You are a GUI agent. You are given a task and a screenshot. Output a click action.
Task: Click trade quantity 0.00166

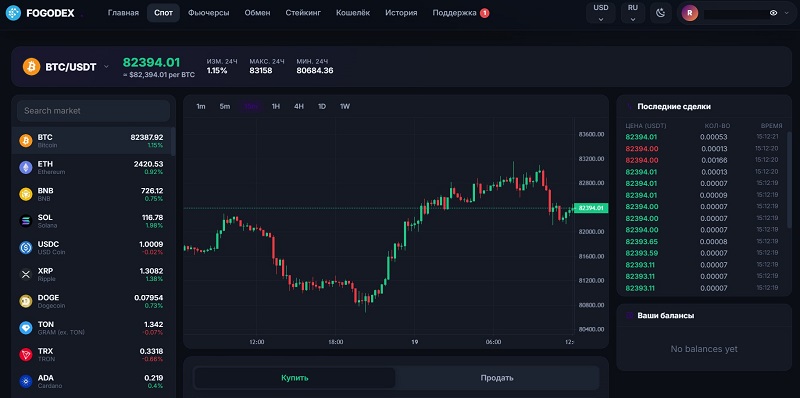tap(714, 160)
